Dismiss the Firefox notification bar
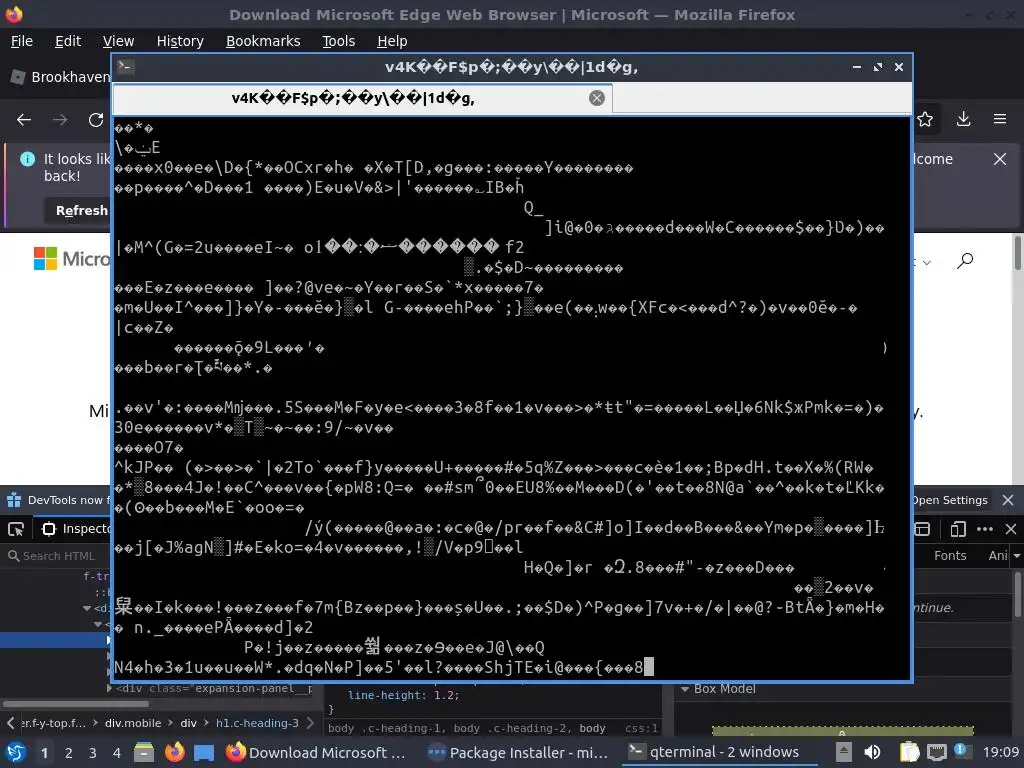 click(1000, 159)
